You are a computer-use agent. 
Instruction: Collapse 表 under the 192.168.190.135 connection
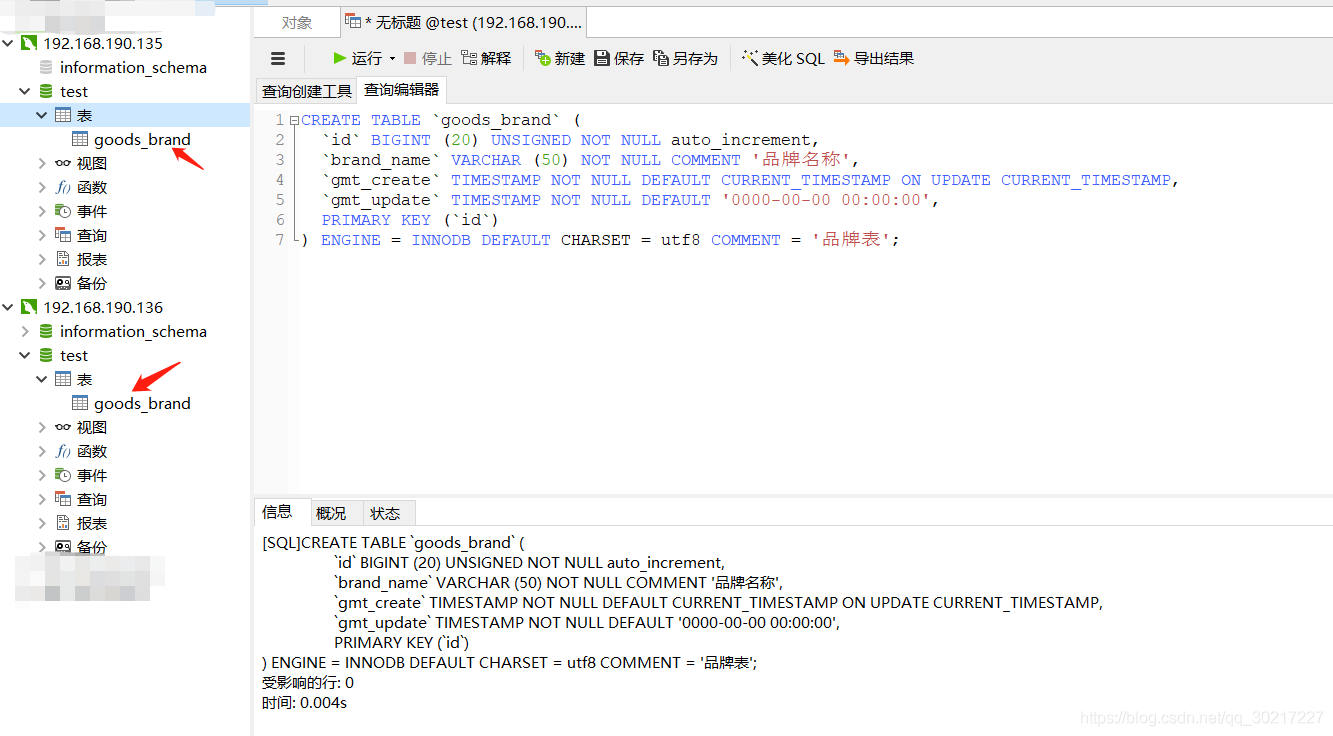click(x=42, y=116)
